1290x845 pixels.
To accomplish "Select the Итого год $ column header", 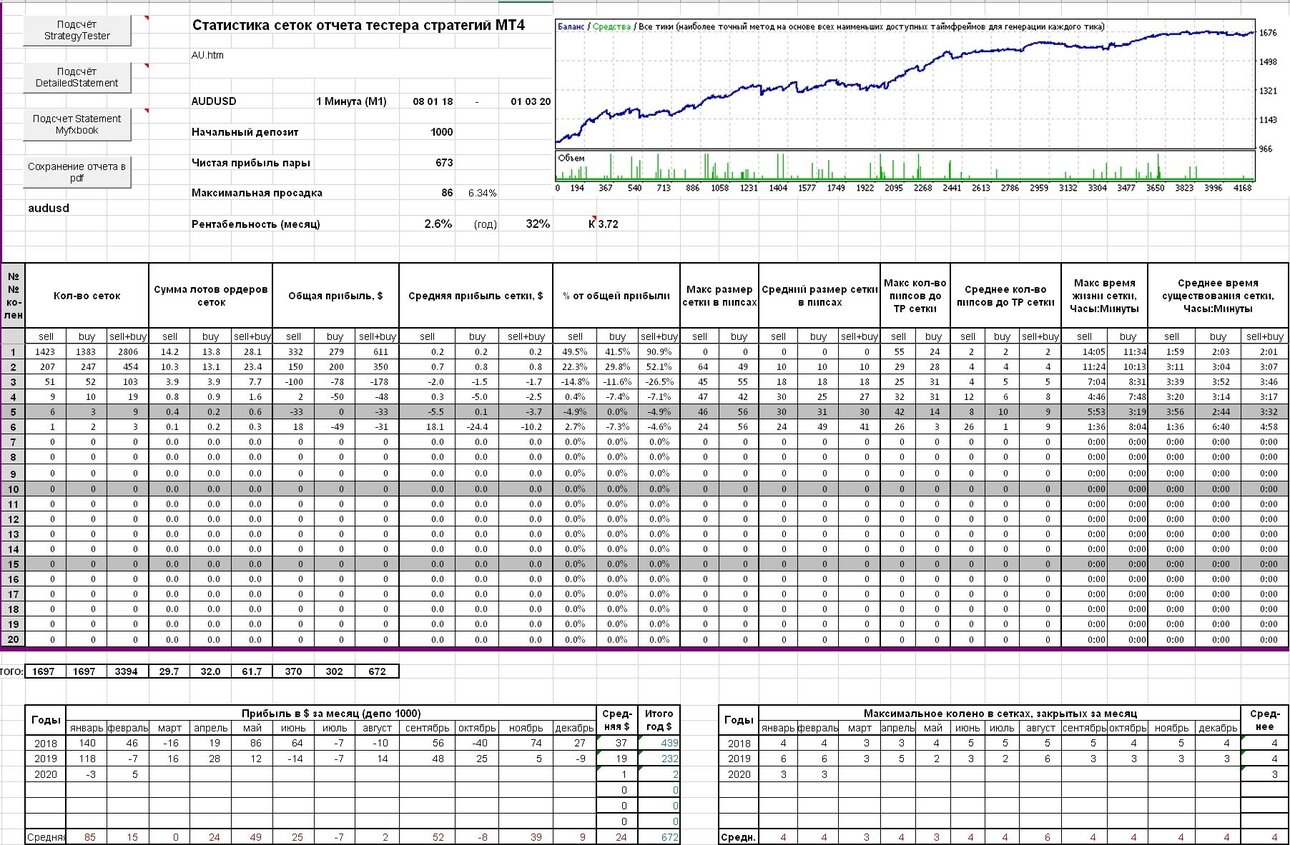I will tap(659, 720).
